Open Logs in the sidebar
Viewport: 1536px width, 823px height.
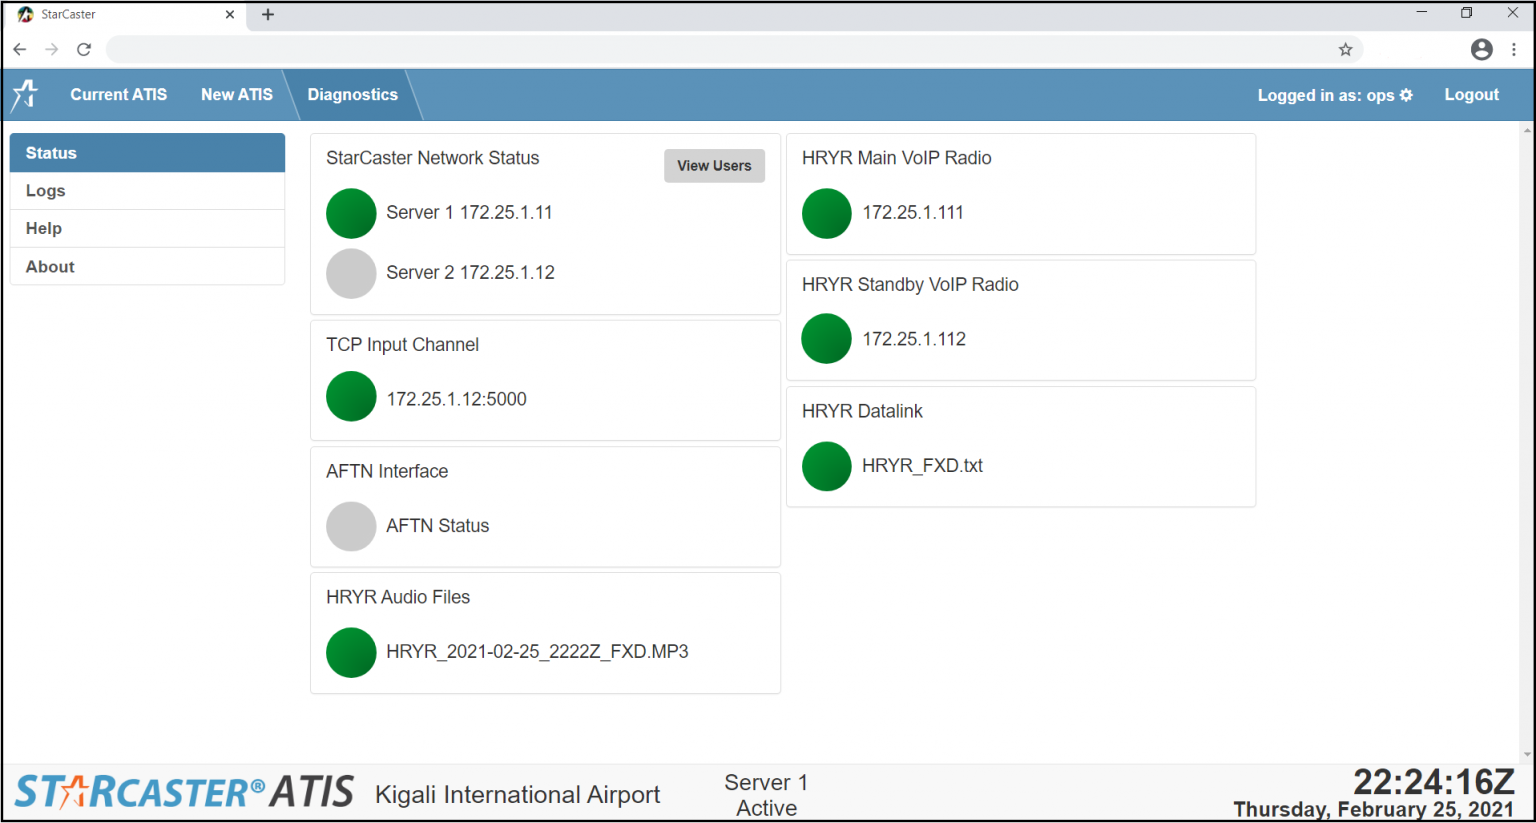point(46,191)
